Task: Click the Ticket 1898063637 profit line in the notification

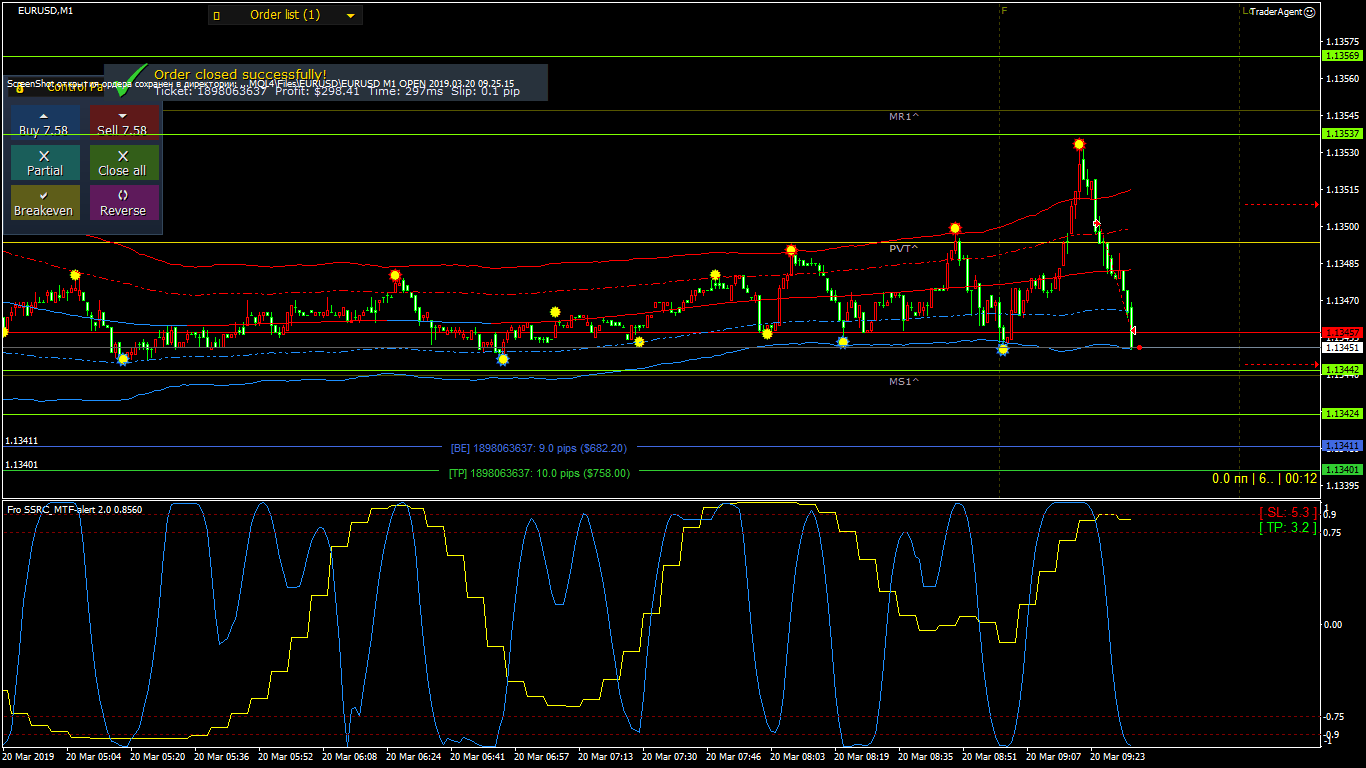Action: tap(337, 91)
